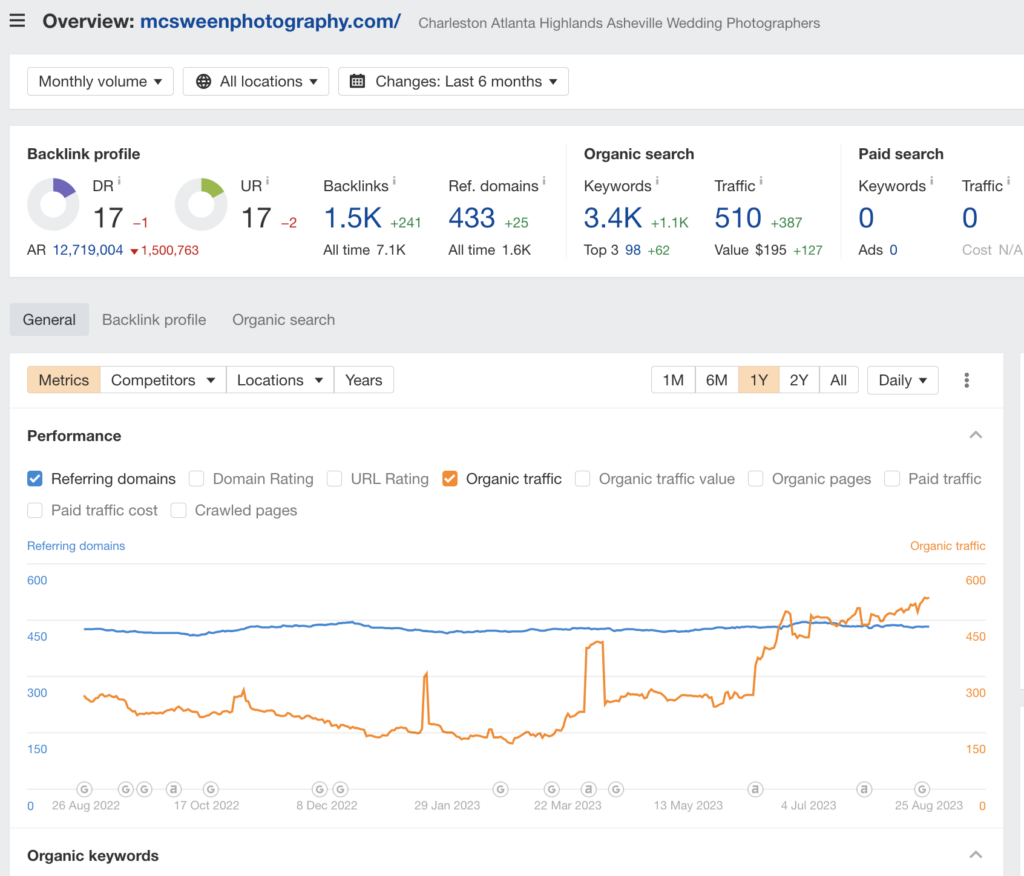
Task: Switch to the Organic search tab
Action: pos(283,319)
